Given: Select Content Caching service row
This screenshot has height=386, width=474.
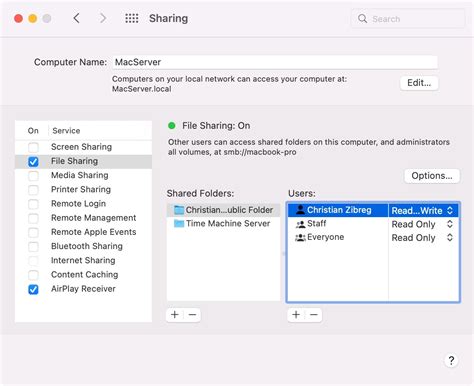Looking at the screenshot, I should pos(83,275).
